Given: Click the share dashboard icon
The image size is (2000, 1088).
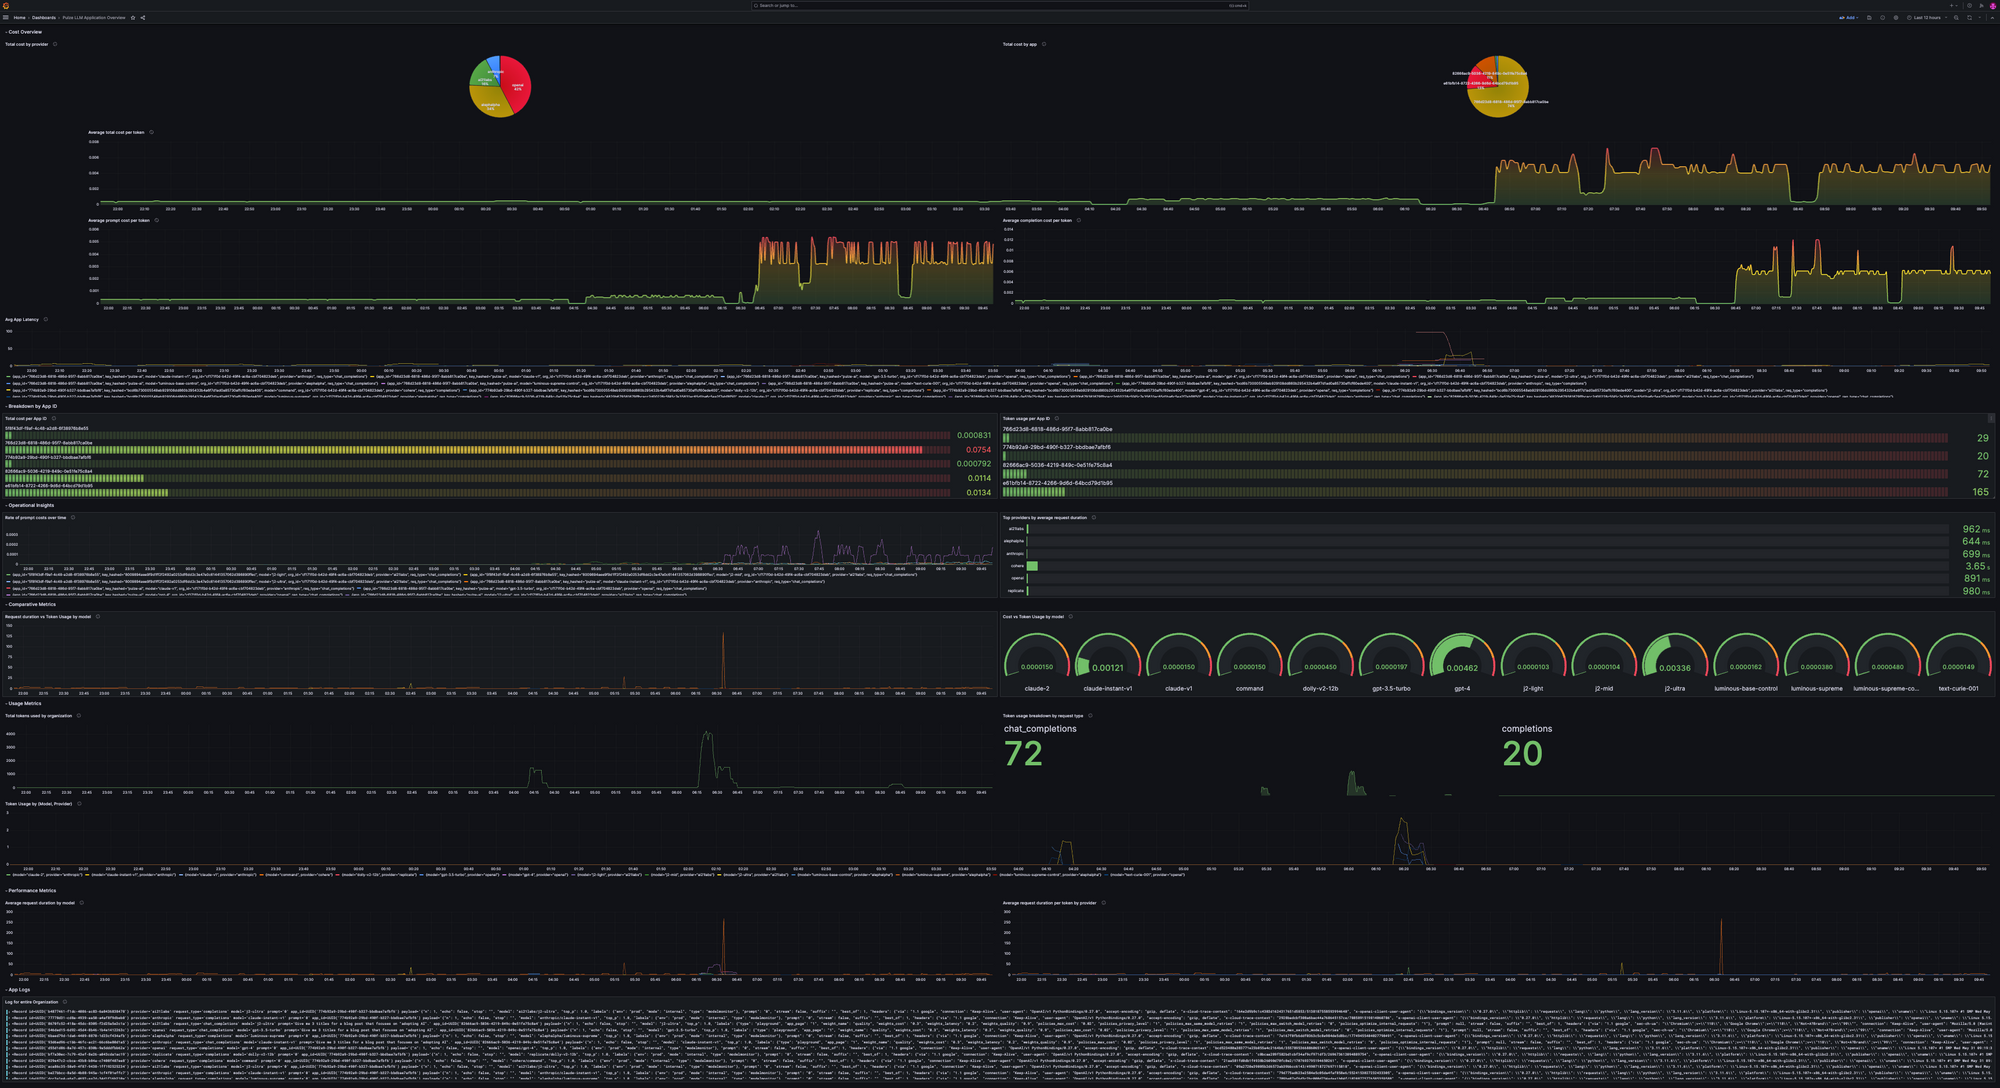Looking at the screenshot, I should 142,18.
